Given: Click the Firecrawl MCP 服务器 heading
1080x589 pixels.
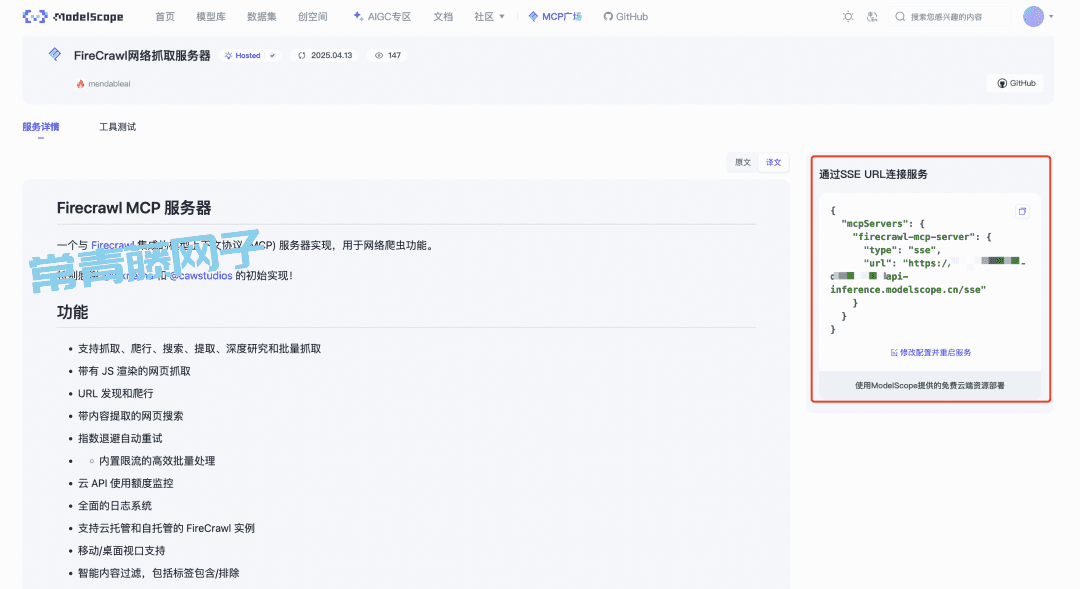Looking at the screenshot, I should (x=134, y=208).
